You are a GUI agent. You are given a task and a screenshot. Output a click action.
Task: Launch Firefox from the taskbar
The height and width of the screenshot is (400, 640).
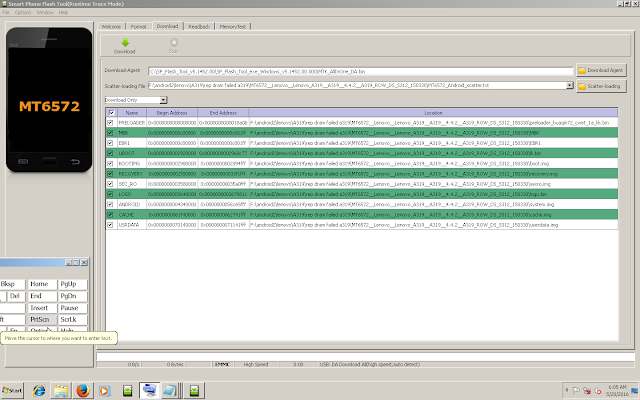(83, 391)
